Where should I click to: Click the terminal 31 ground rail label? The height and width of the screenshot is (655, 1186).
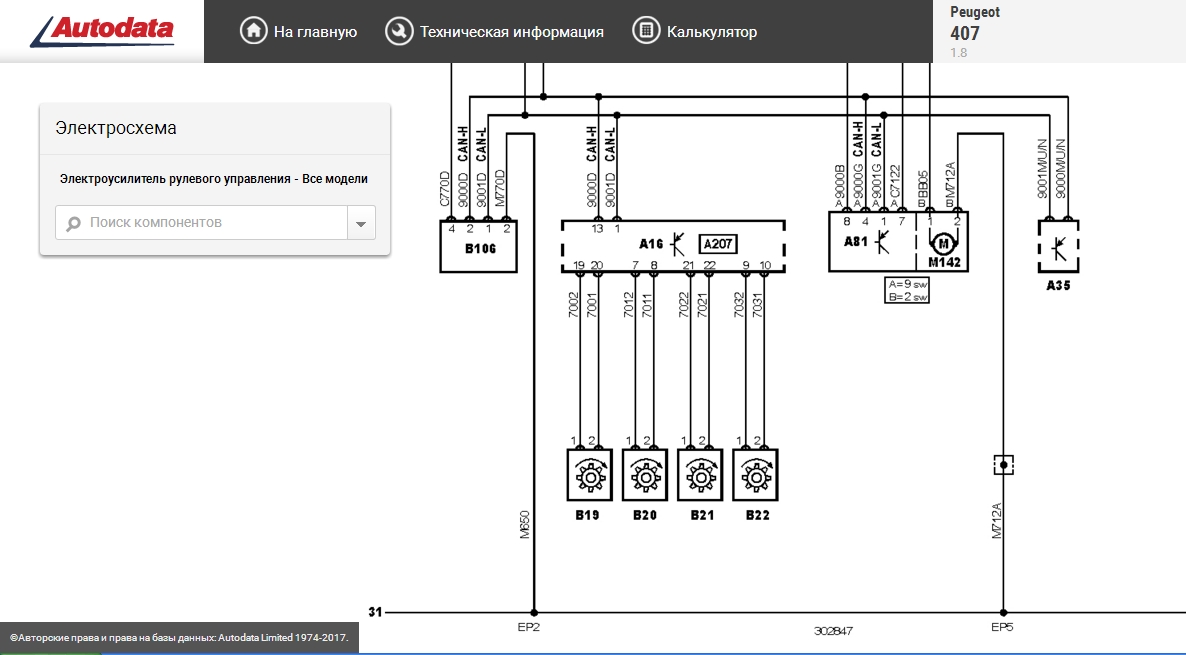(375, 612)
